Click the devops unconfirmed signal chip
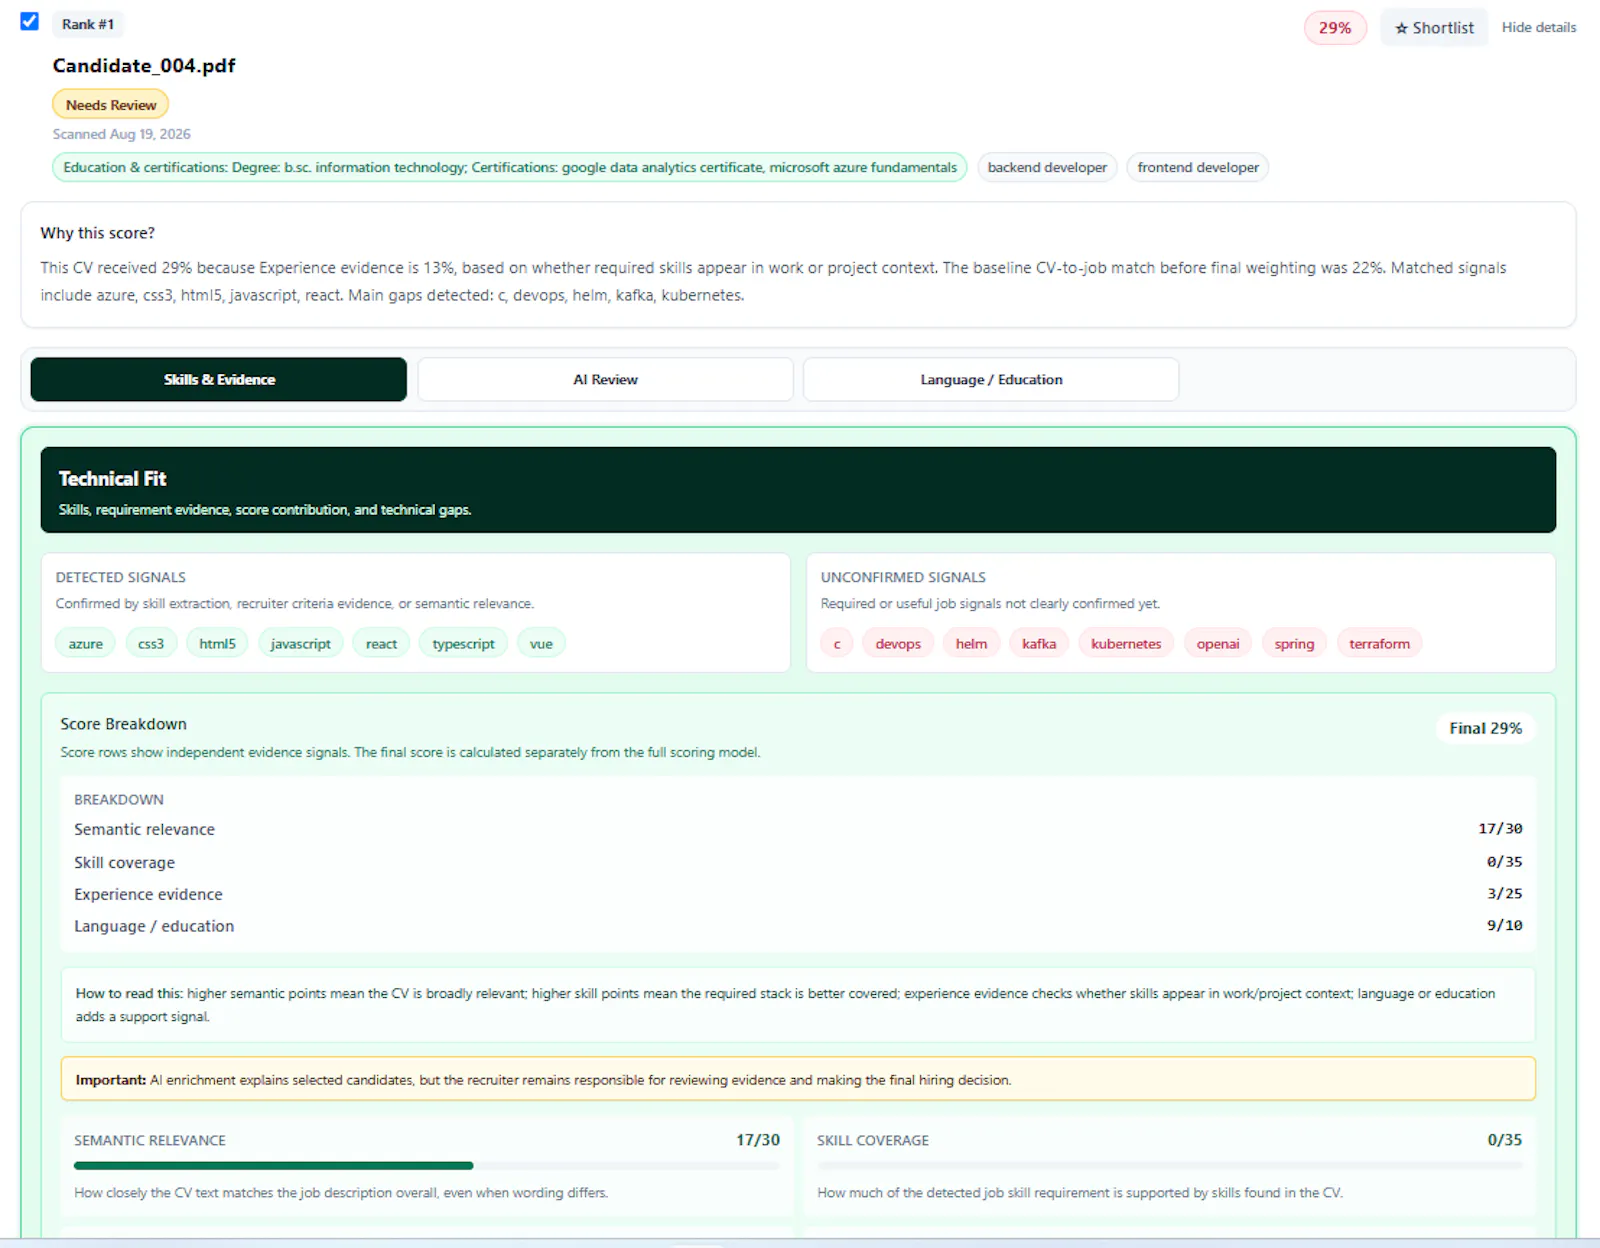This screenshot has width=1600, height=1248. [898, 644]
